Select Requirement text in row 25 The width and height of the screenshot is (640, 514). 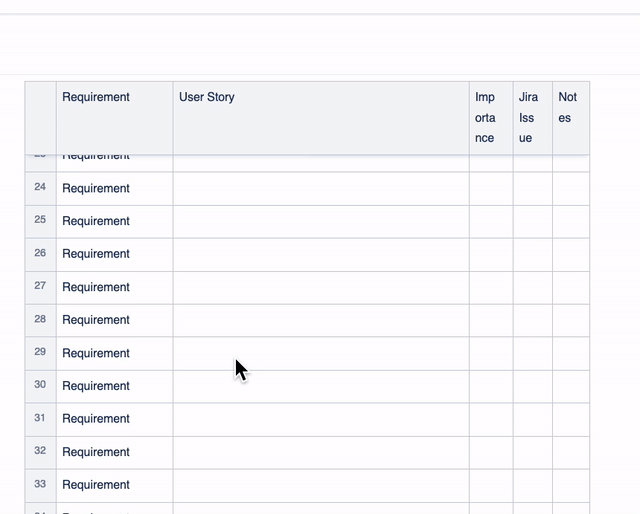point(96,221)
